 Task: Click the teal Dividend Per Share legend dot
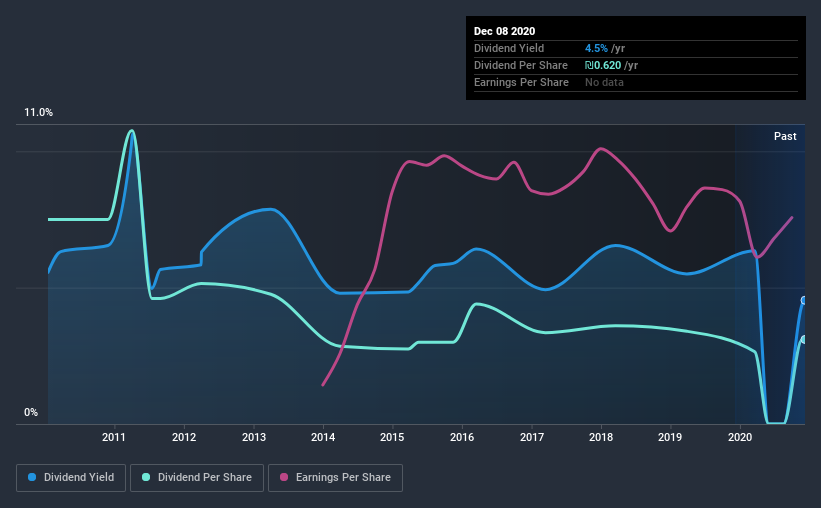[x=146, y=477]
